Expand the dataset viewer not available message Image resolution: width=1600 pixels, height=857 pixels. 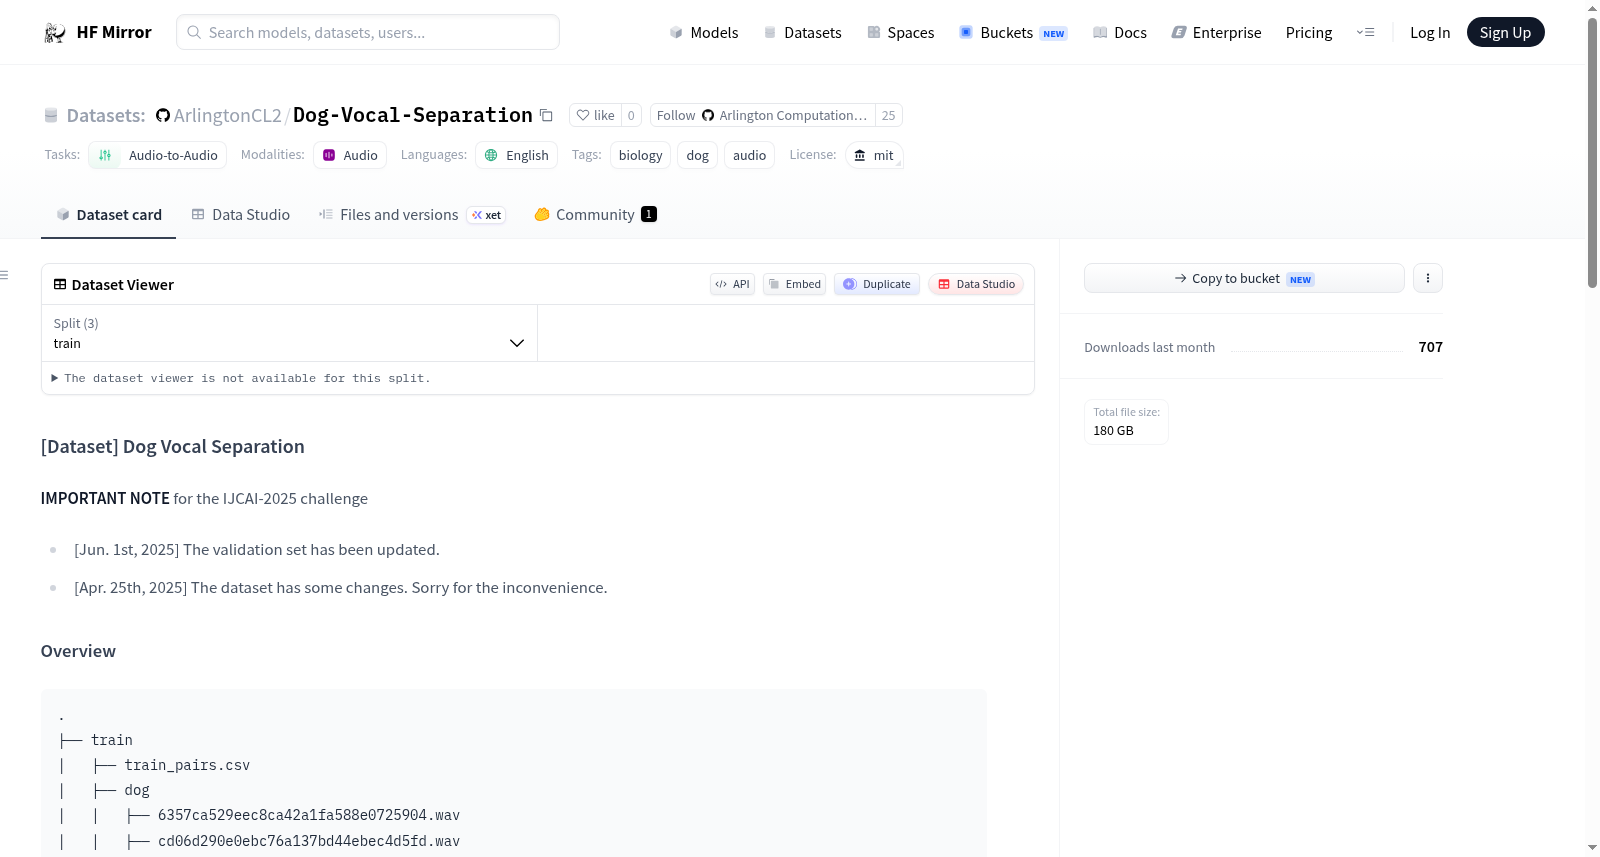[x=241, y=378]
